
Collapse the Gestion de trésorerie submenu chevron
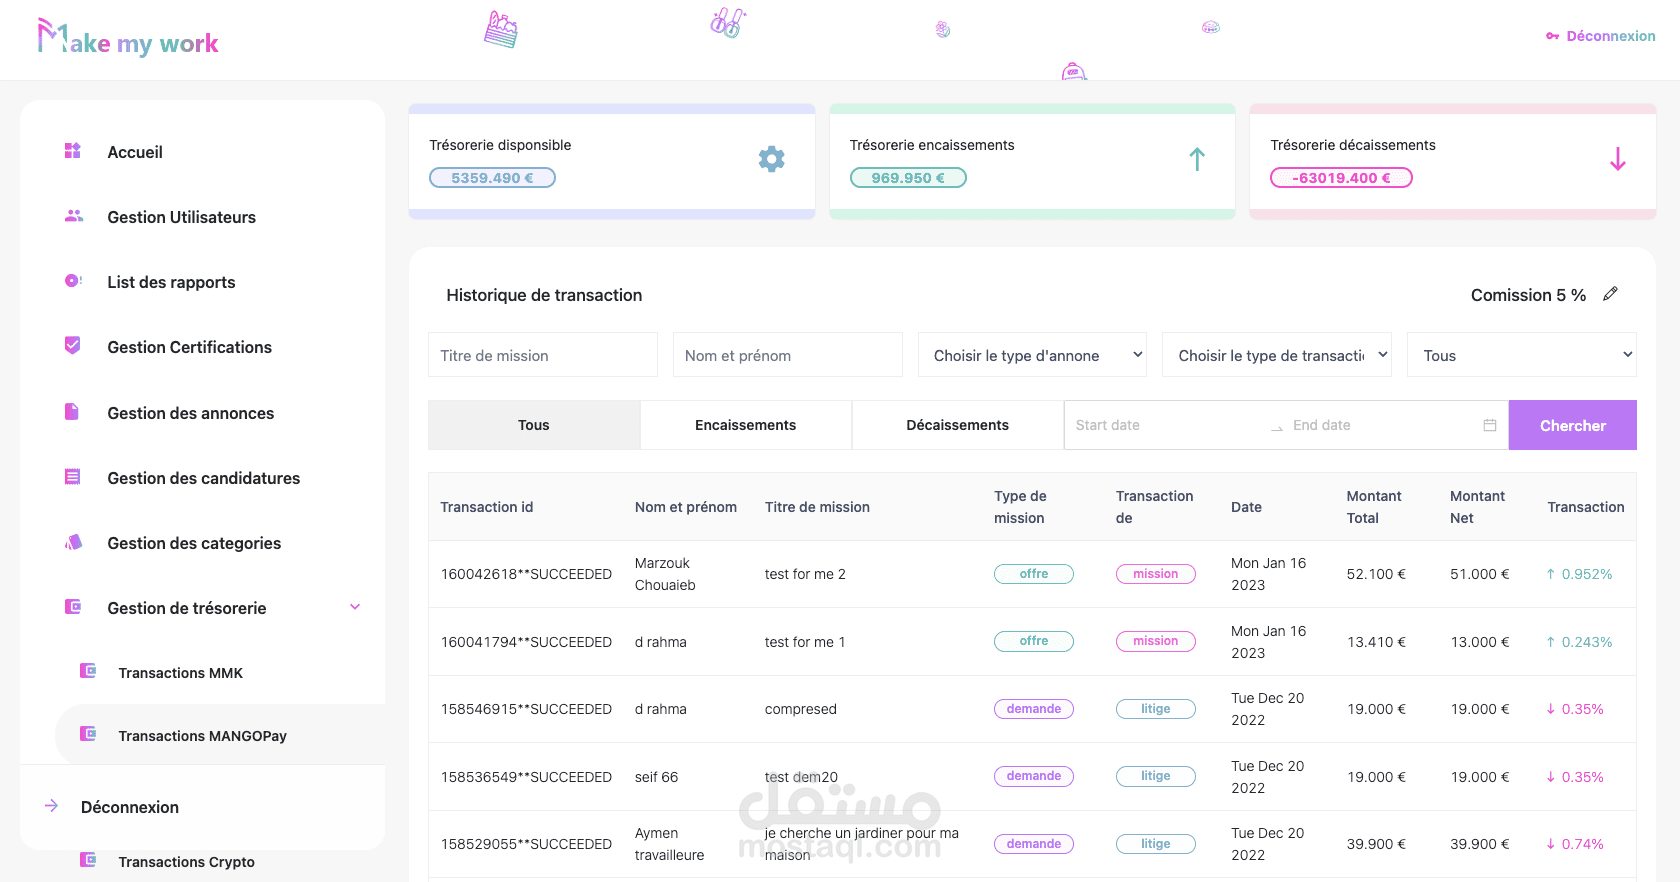(x=355, y=607)
